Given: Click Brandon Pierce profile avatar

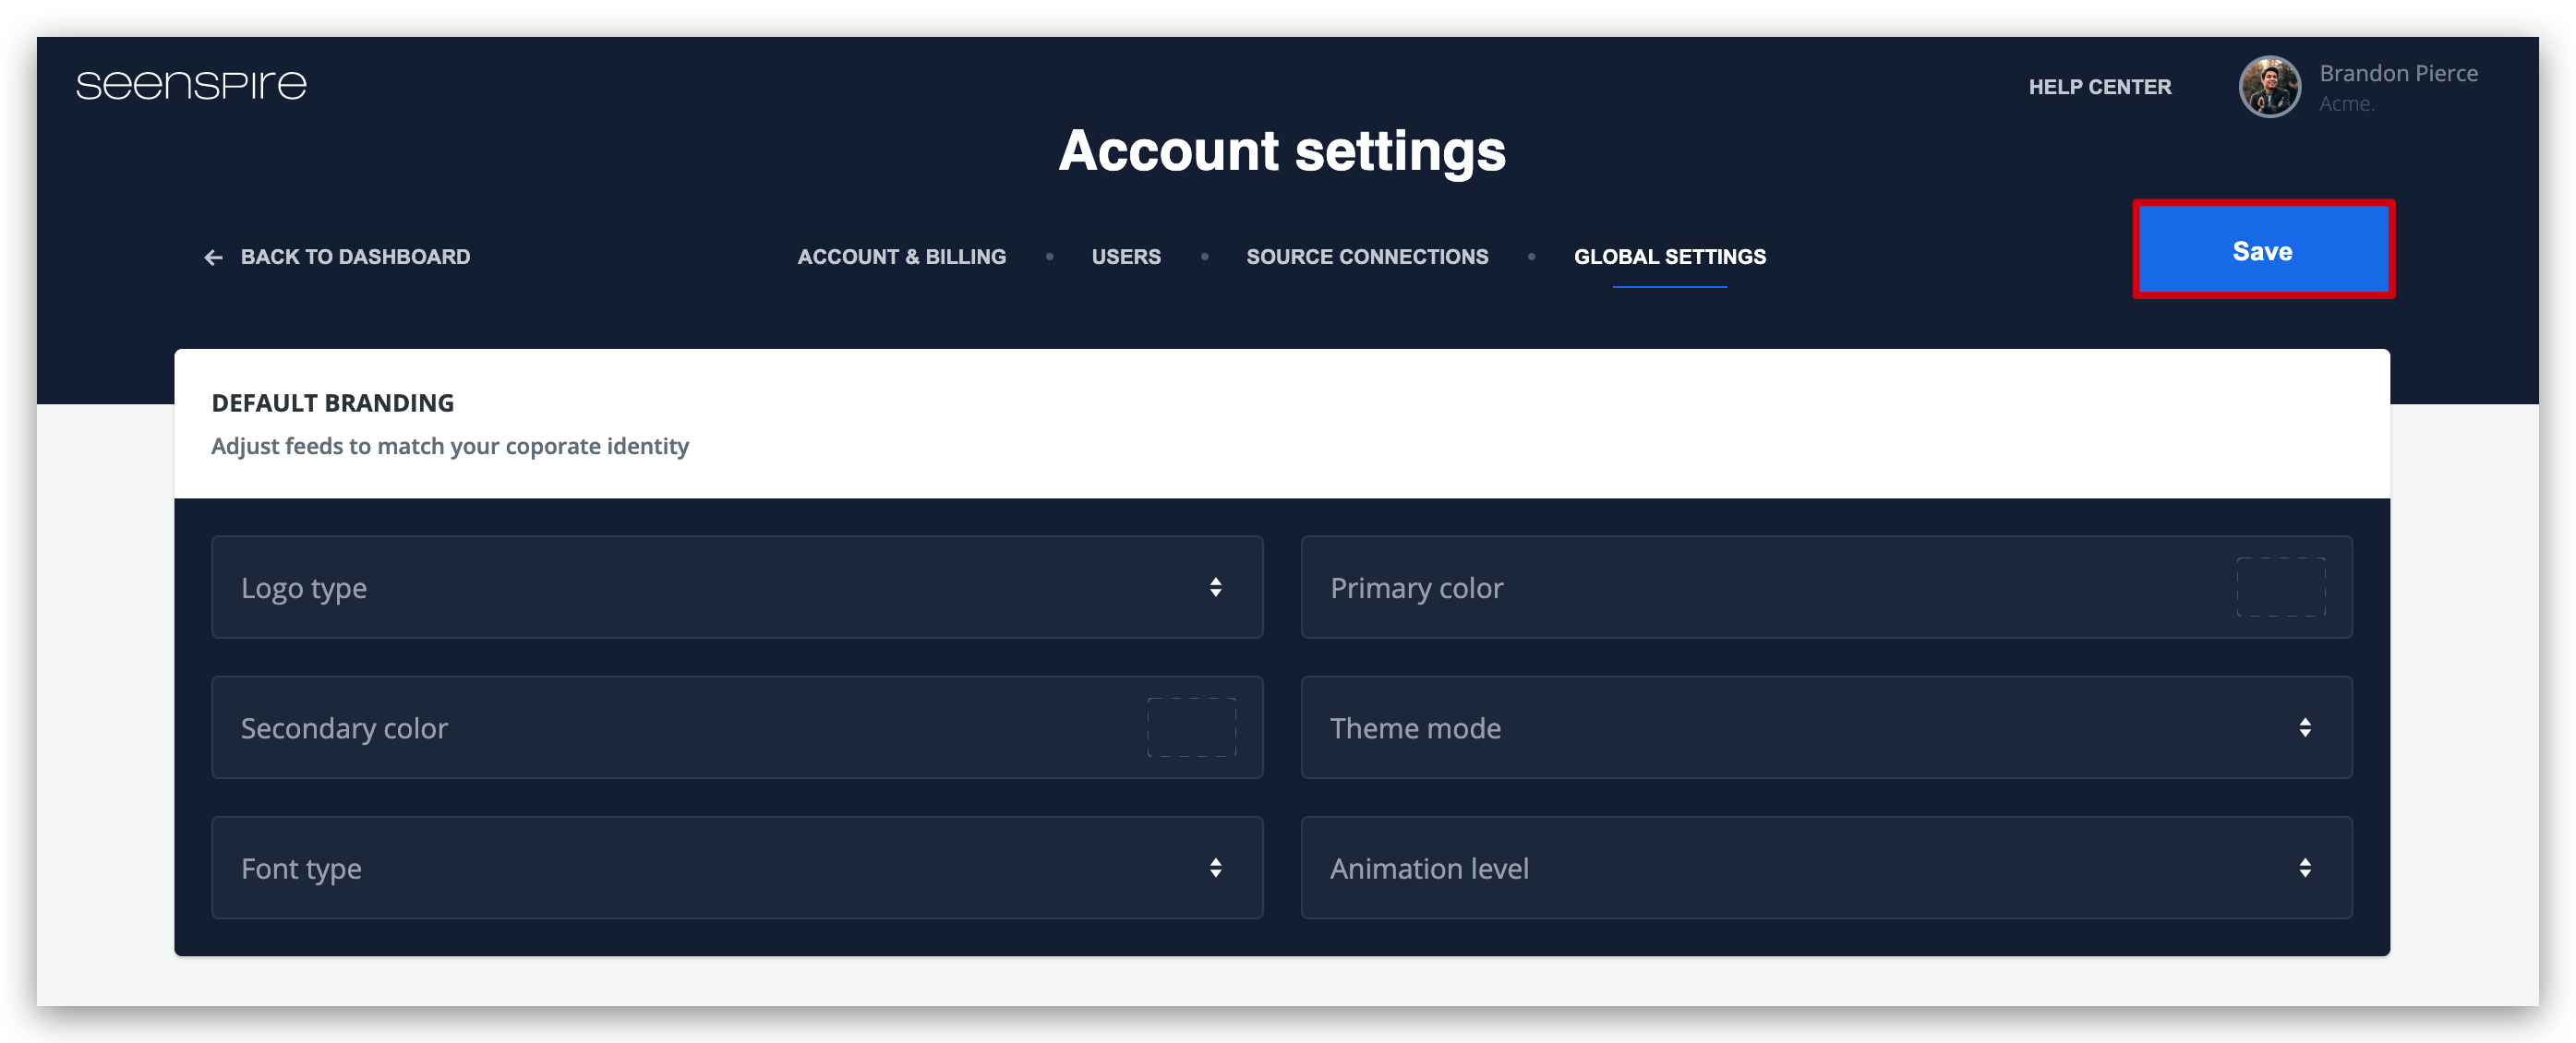Looking at the screenshot, I should (2269, 87).
